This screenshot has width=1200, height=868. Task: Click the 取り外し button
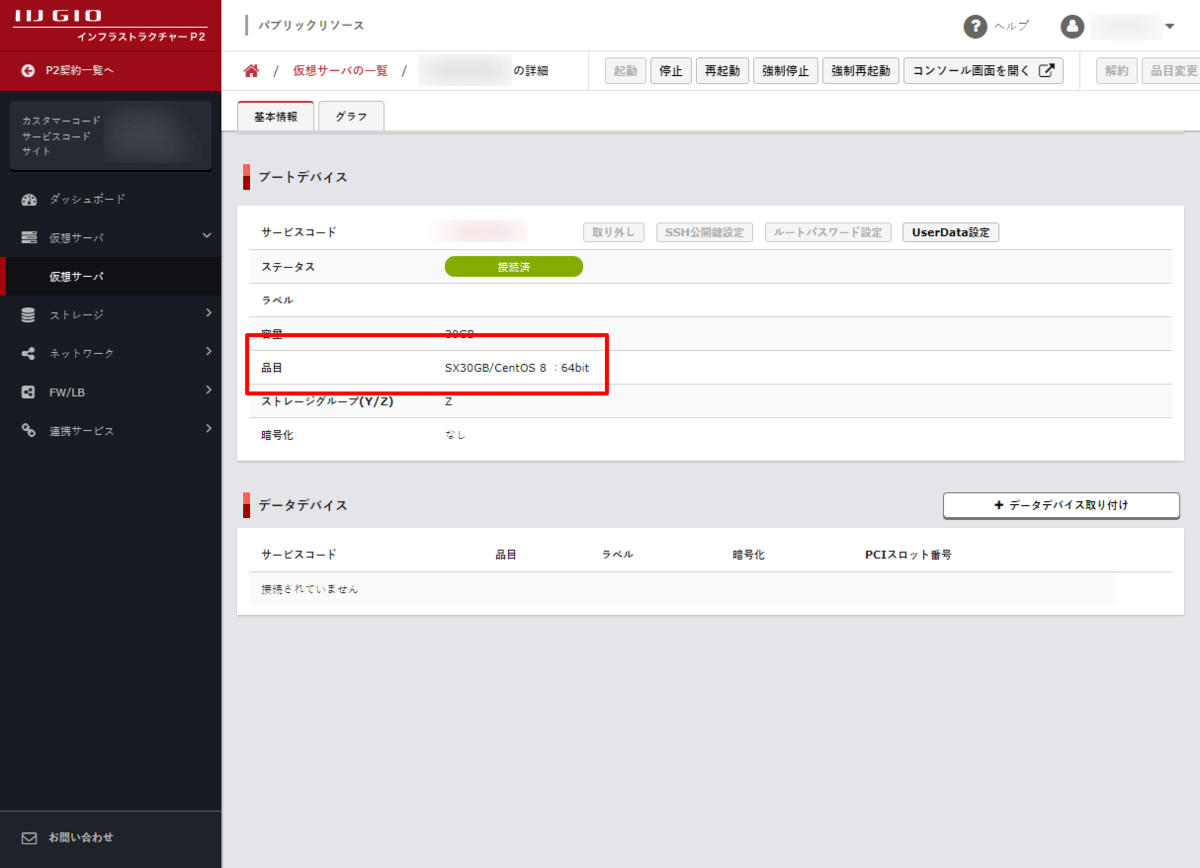[614, 232]
